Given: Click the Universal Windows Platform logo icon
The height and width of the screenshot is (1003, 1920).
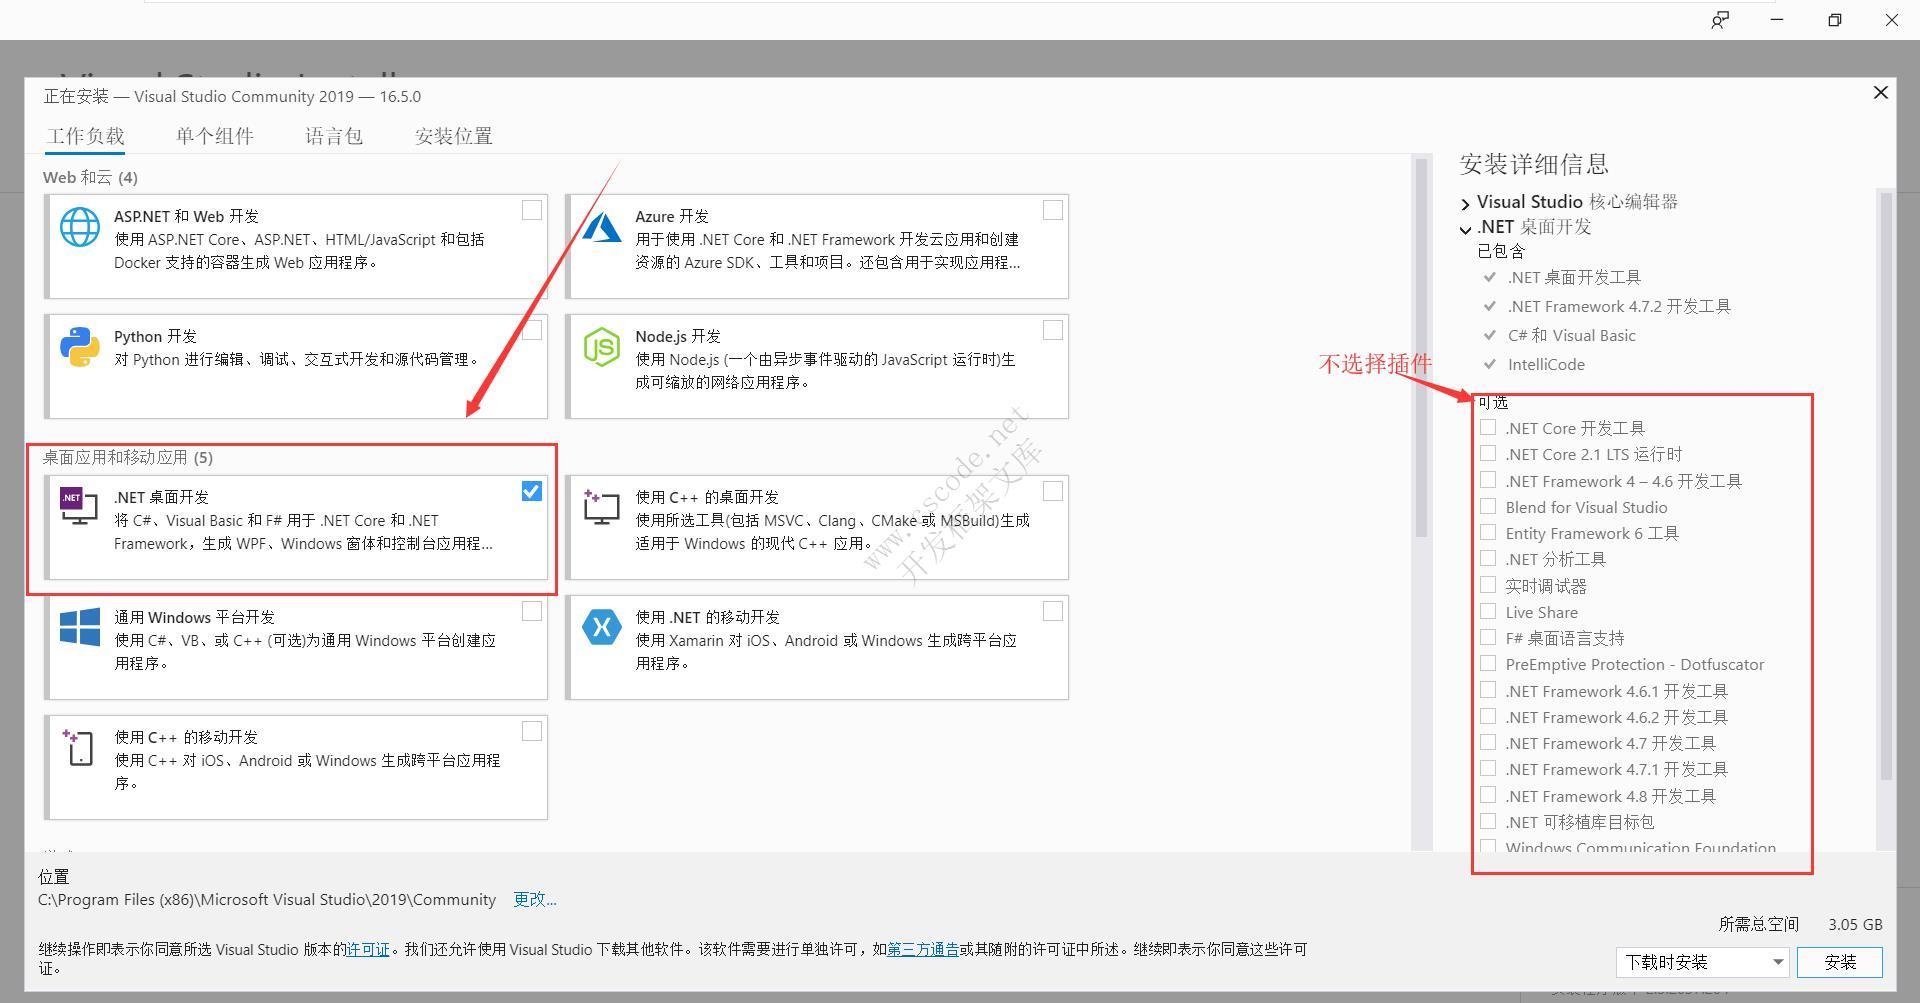Looking at the screenshot, I should (x=80, y=627).
